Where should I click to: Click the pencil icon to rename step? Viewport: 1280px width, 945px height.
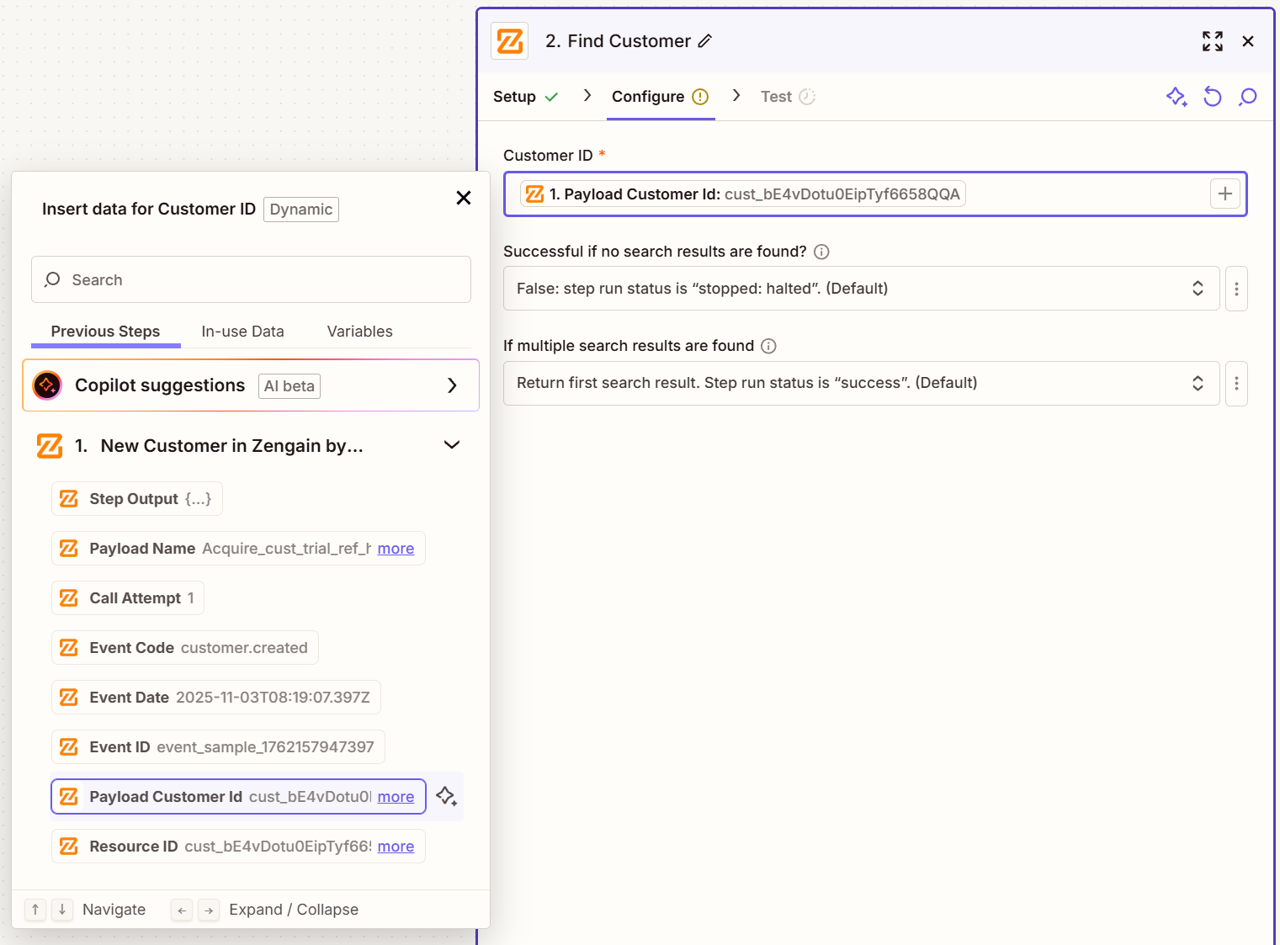[x=705, y=41]
